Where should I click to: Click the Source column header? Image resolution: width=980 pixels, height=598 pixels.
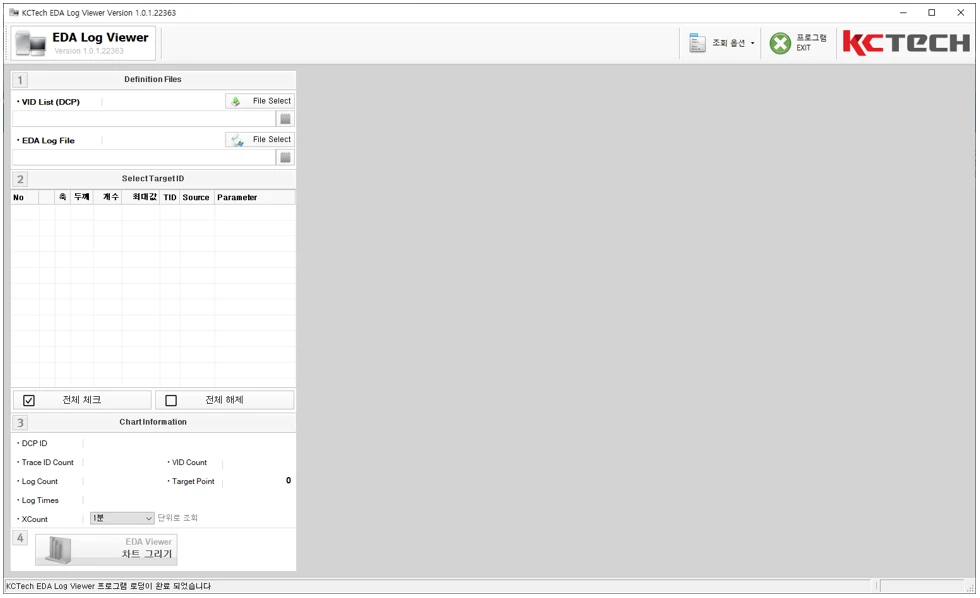click(196, 197)
